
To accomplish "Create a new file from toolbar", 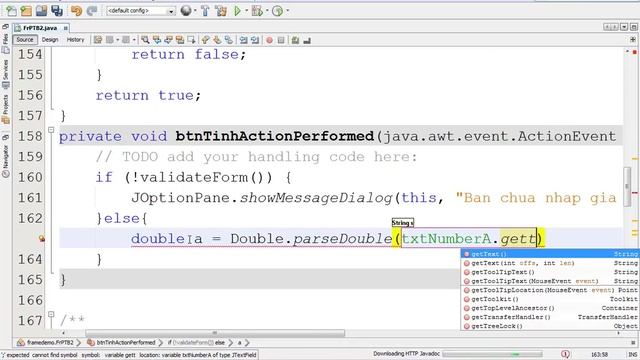I will (11, 11).
